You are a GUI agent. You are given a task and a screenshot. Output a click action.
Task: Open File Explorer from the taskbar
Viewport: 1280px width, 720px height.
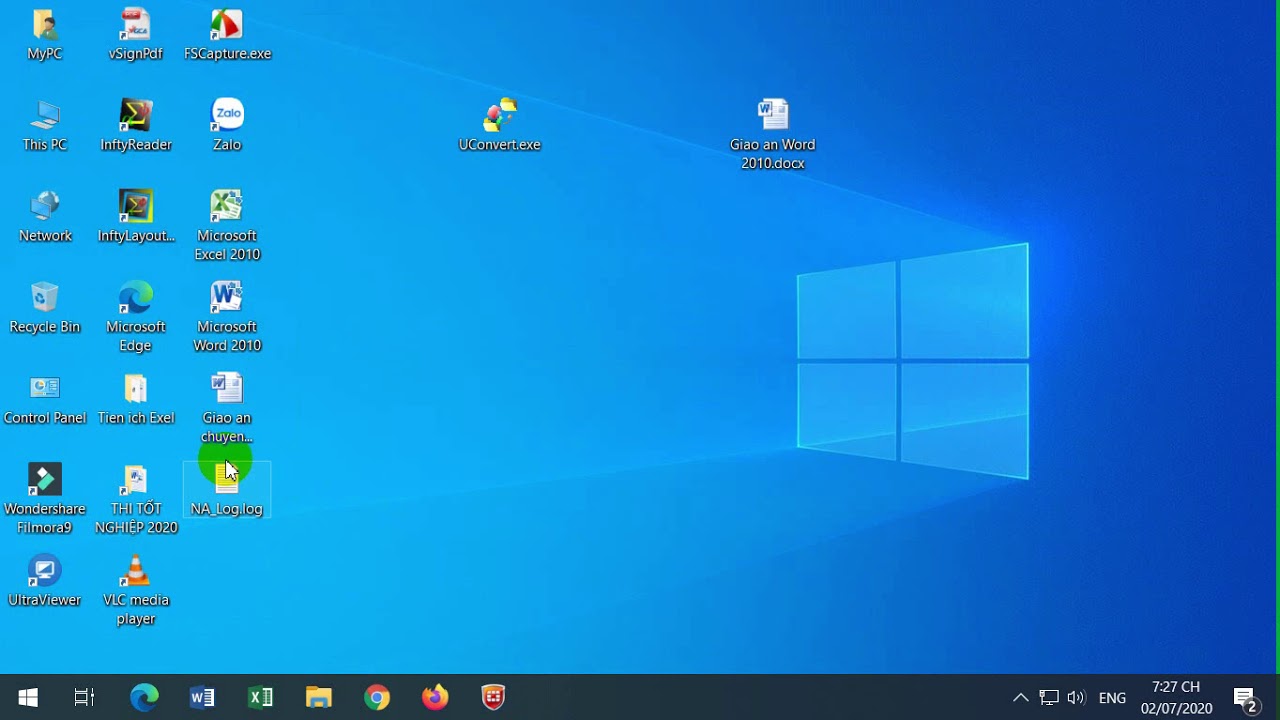pyautogui.click(x=318, y=697)
